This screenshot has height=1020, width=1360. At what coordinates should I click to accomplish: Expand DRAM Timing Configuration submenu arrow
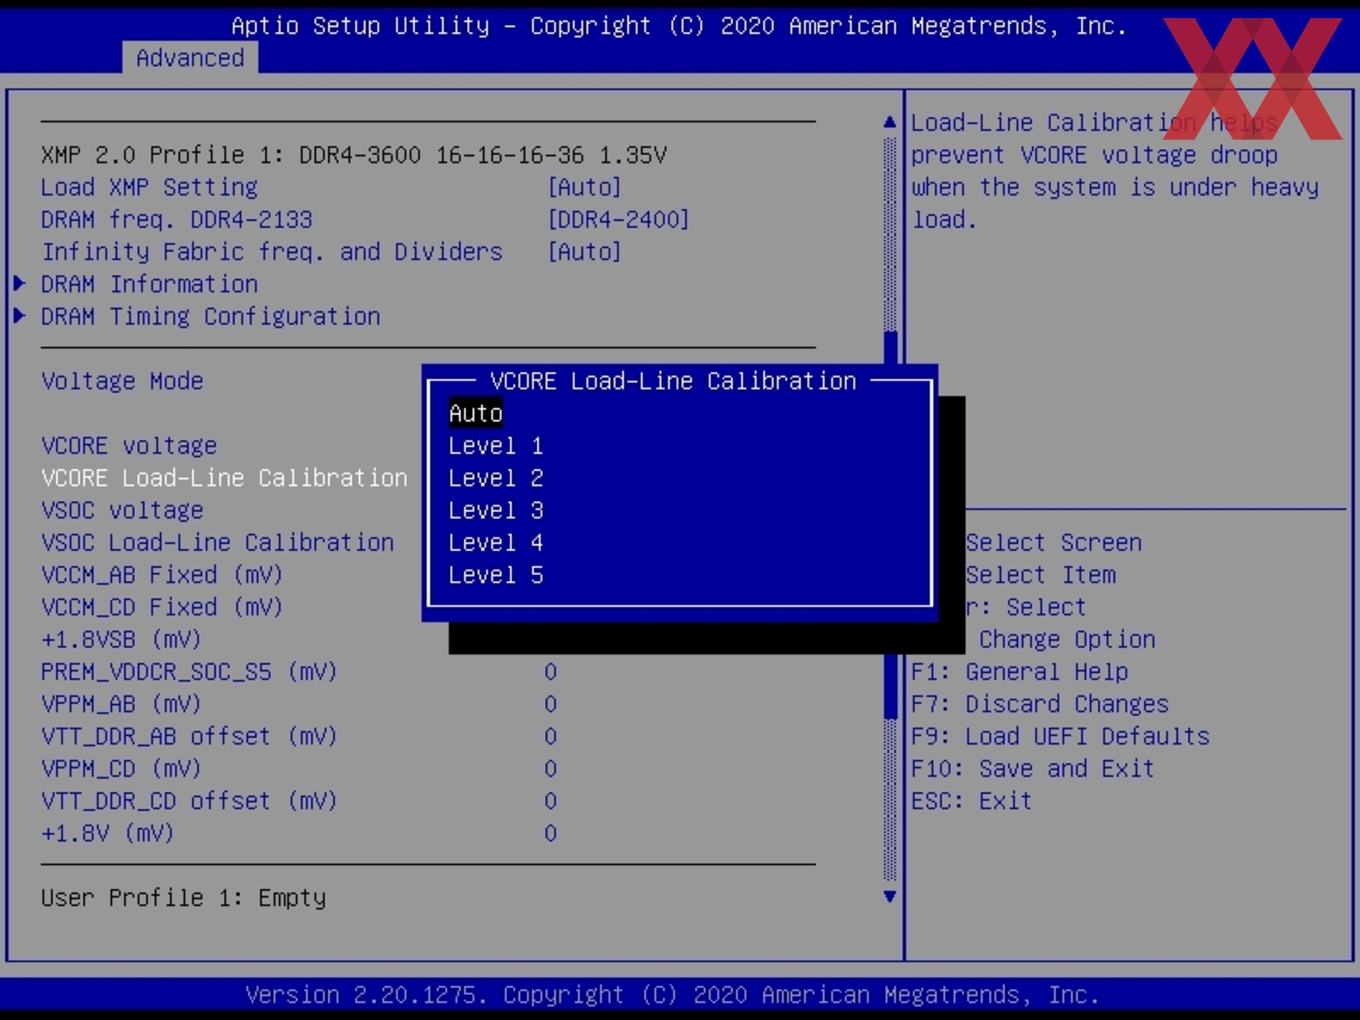coord(19,316)
